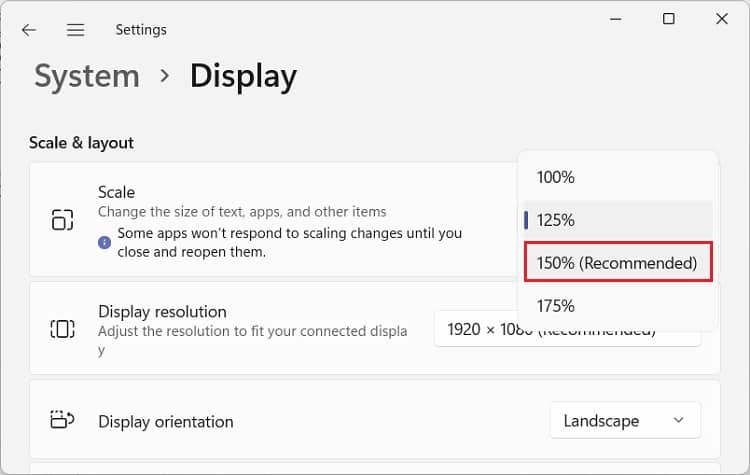The height and width of the screenshot is (475, 750).
Task: Go to System in the breadcrumb
Action: pyautogui.click(x=87, y=77)
